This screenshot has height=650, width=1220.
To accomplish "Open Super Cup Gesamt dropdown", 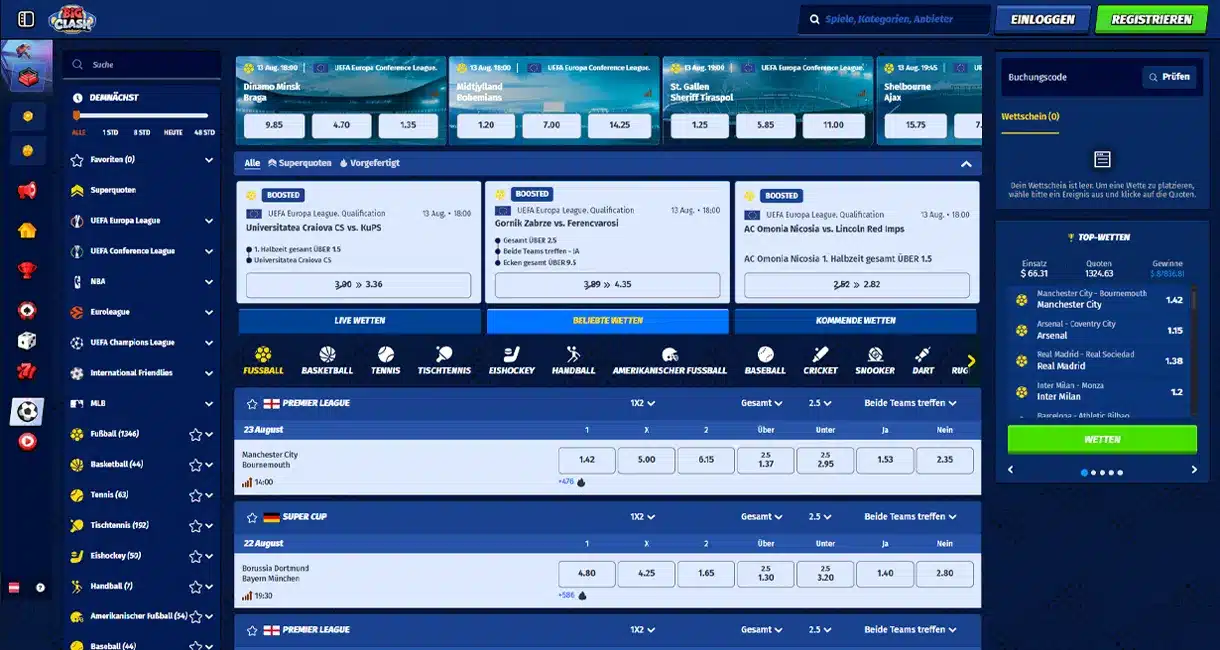I will click(762, 517).
